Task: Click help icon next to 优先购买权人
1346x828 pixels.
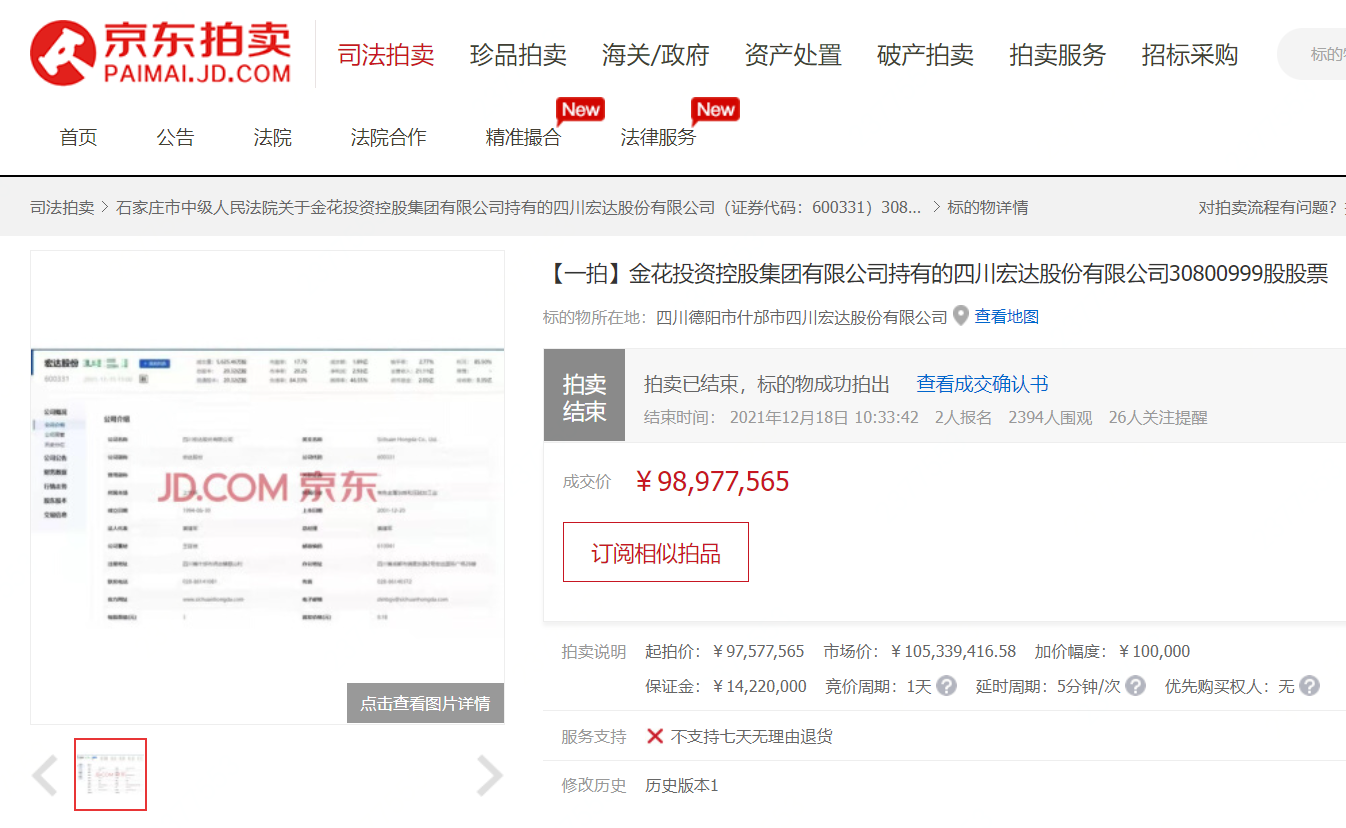Action: pyautogui.click(x=1309, y=686)
